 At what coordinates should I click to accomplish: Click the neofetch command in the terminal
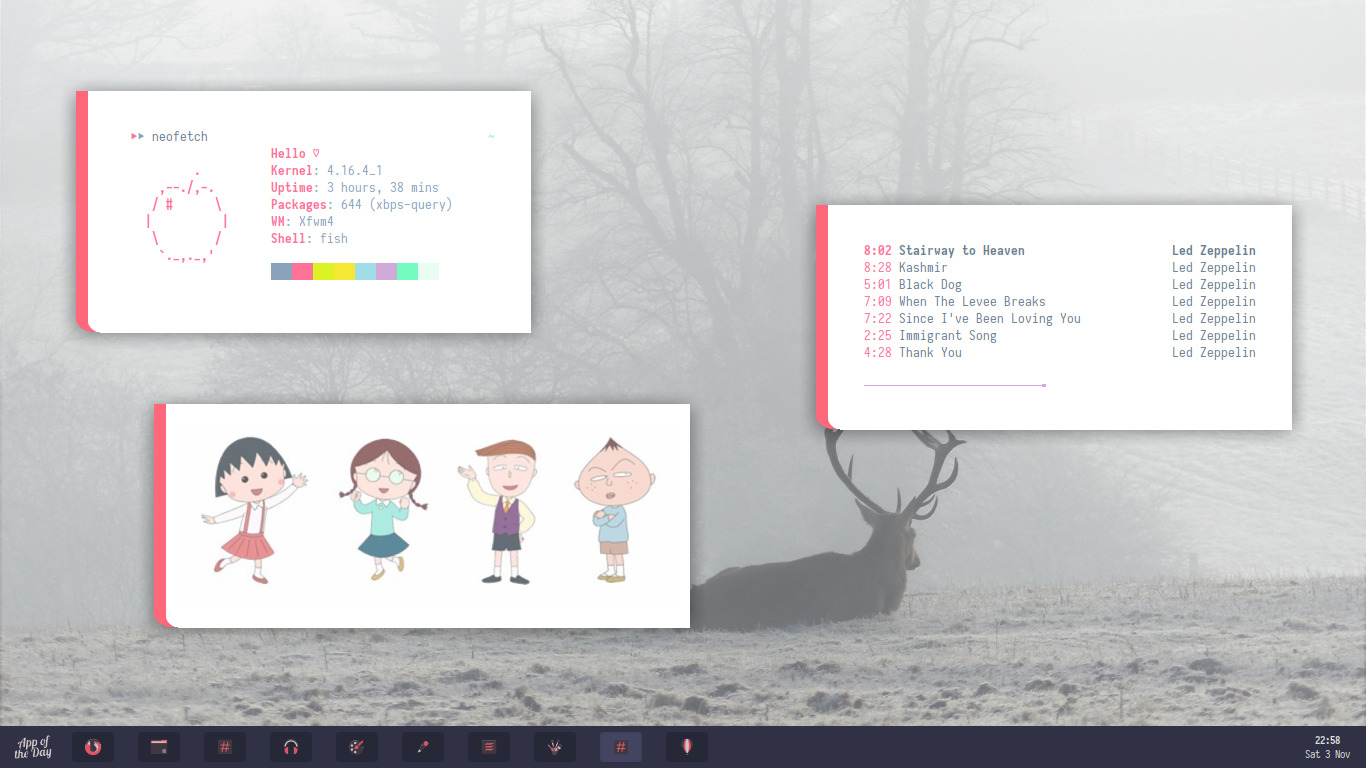pyautogui.click(x=180, y=137)
